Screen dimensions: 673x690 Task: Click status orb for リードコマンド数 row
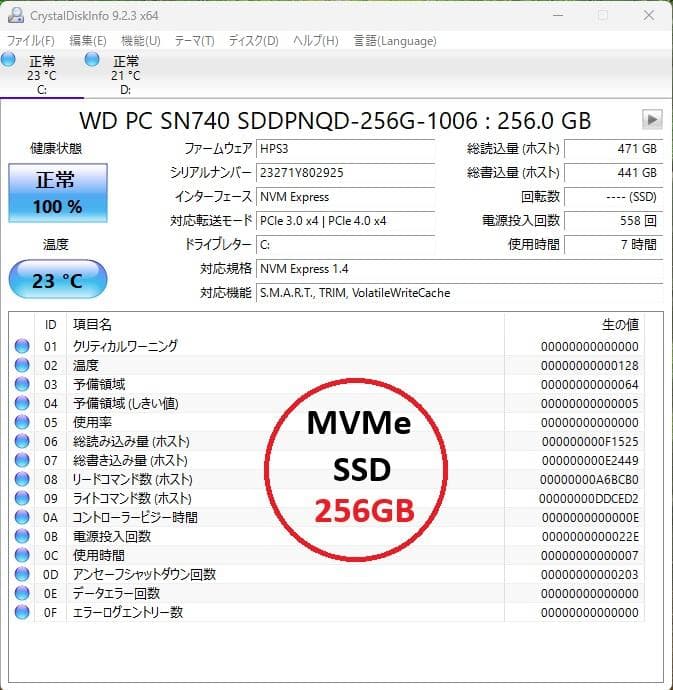pyautogui.click(x=22, y=479)
